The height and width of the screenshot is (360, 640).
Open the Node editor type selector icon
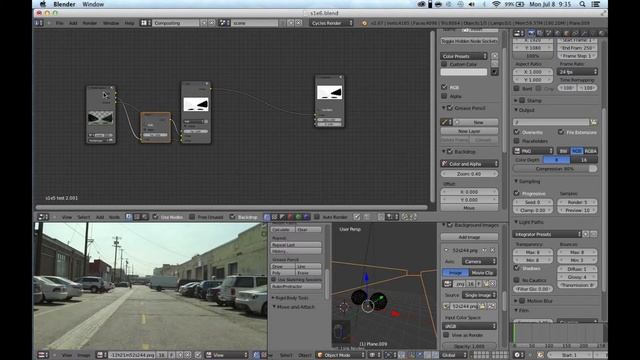43,217
